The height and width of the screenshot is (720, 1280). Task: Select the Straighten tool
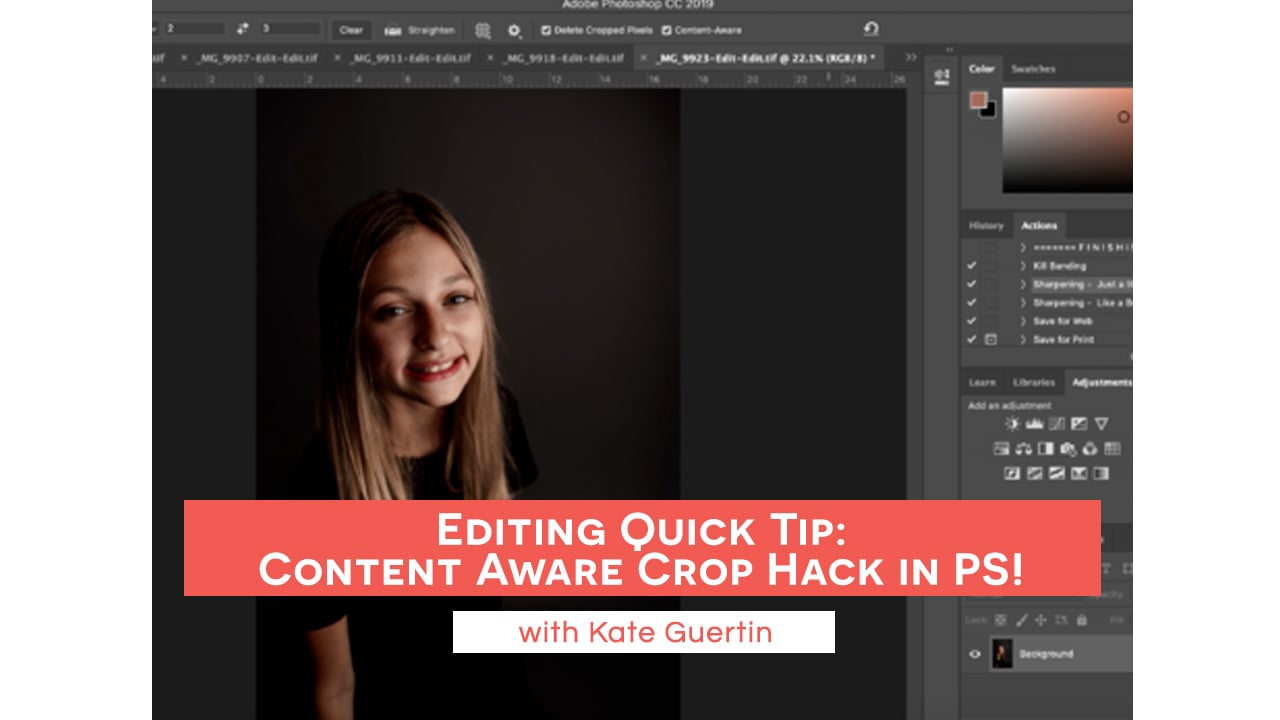click(x=420, y=30)
